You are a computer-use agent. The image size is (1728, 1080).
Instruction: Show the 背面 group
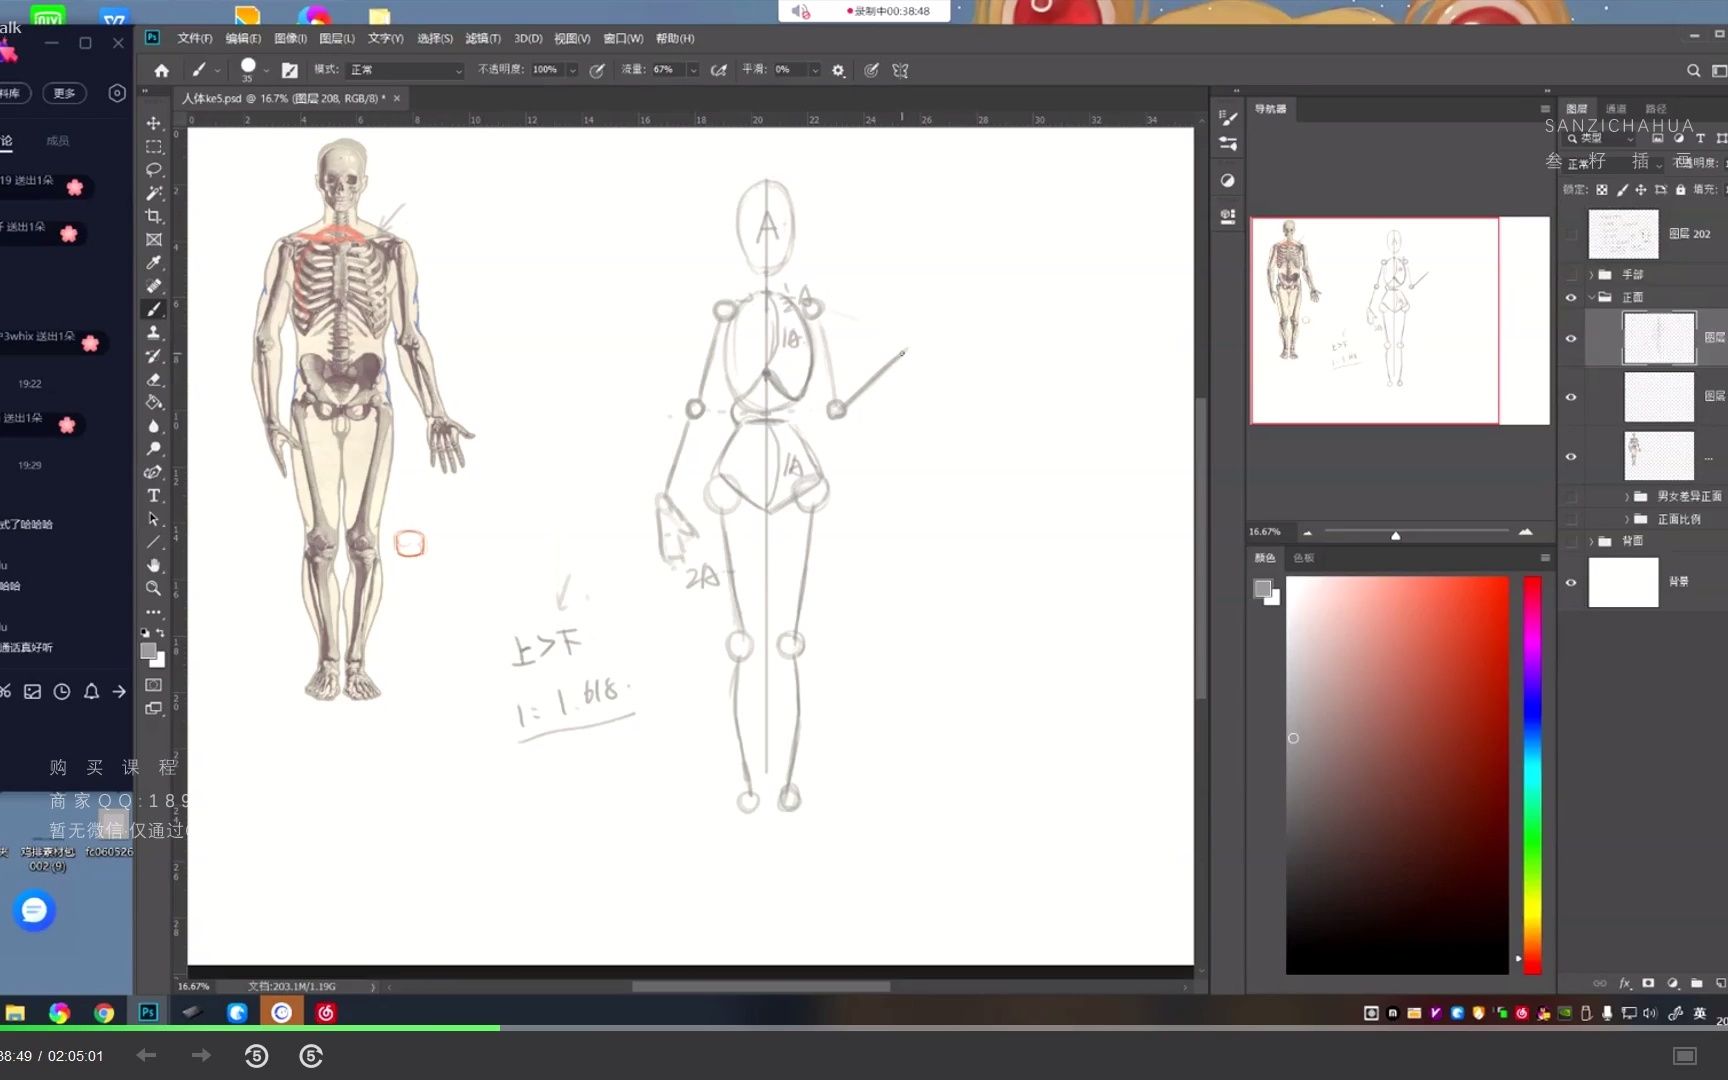(1570, 541)
